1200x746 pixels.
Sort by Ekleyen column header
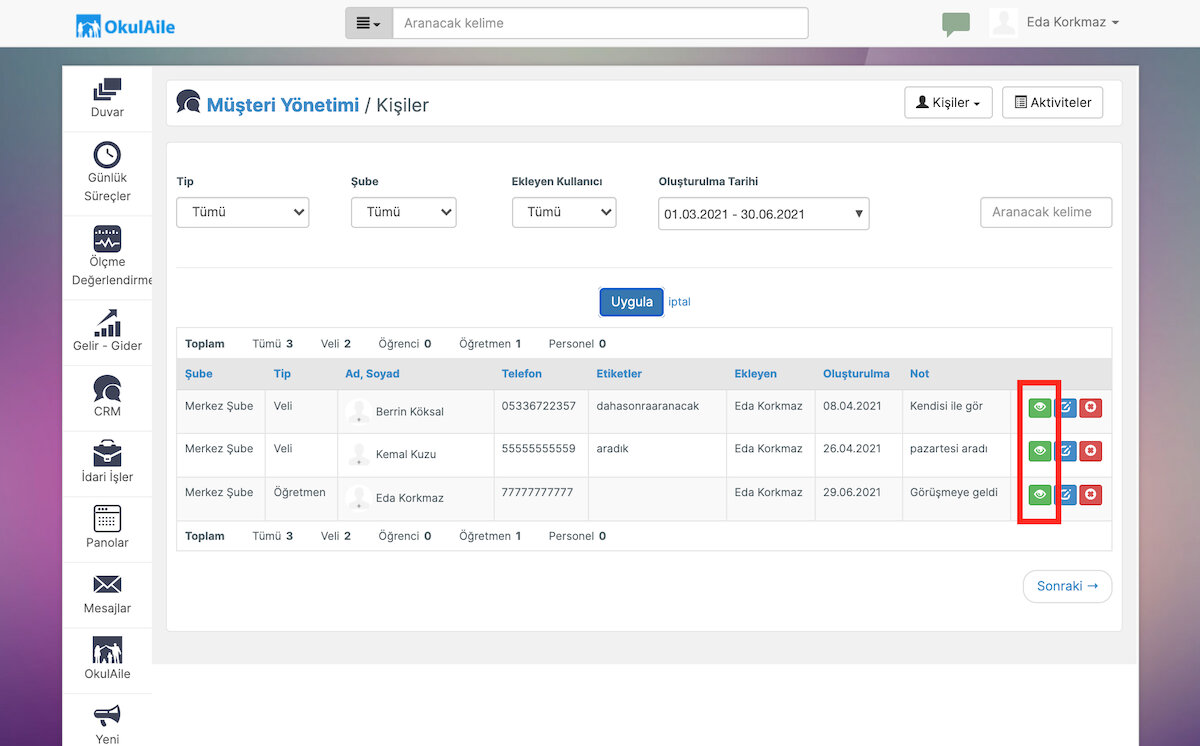click(755, 374)
